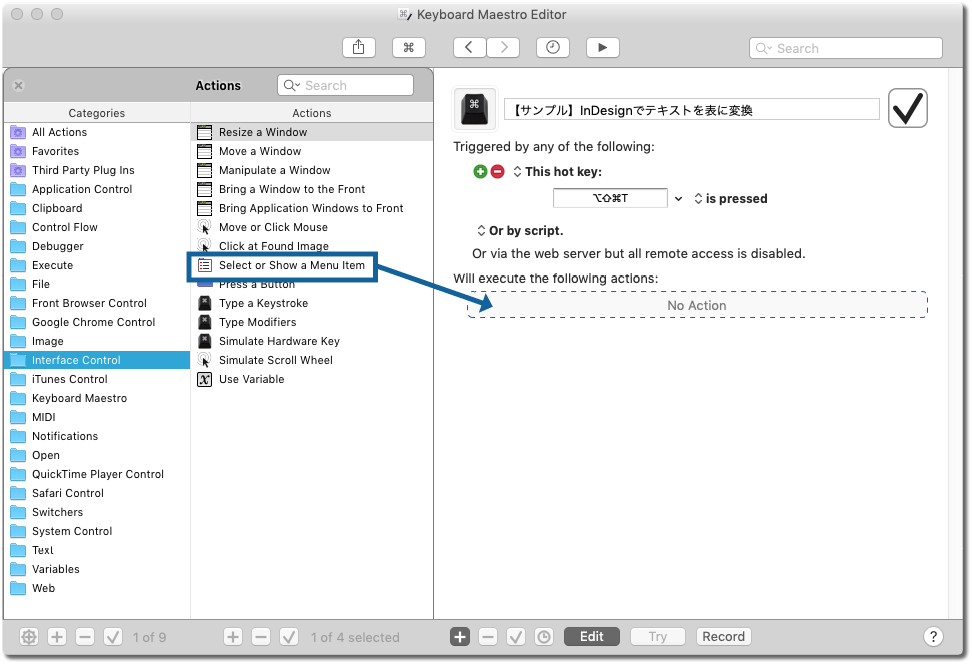The image size is (972, 664).
Task: Click the Record button
Action: click(723, 637)
